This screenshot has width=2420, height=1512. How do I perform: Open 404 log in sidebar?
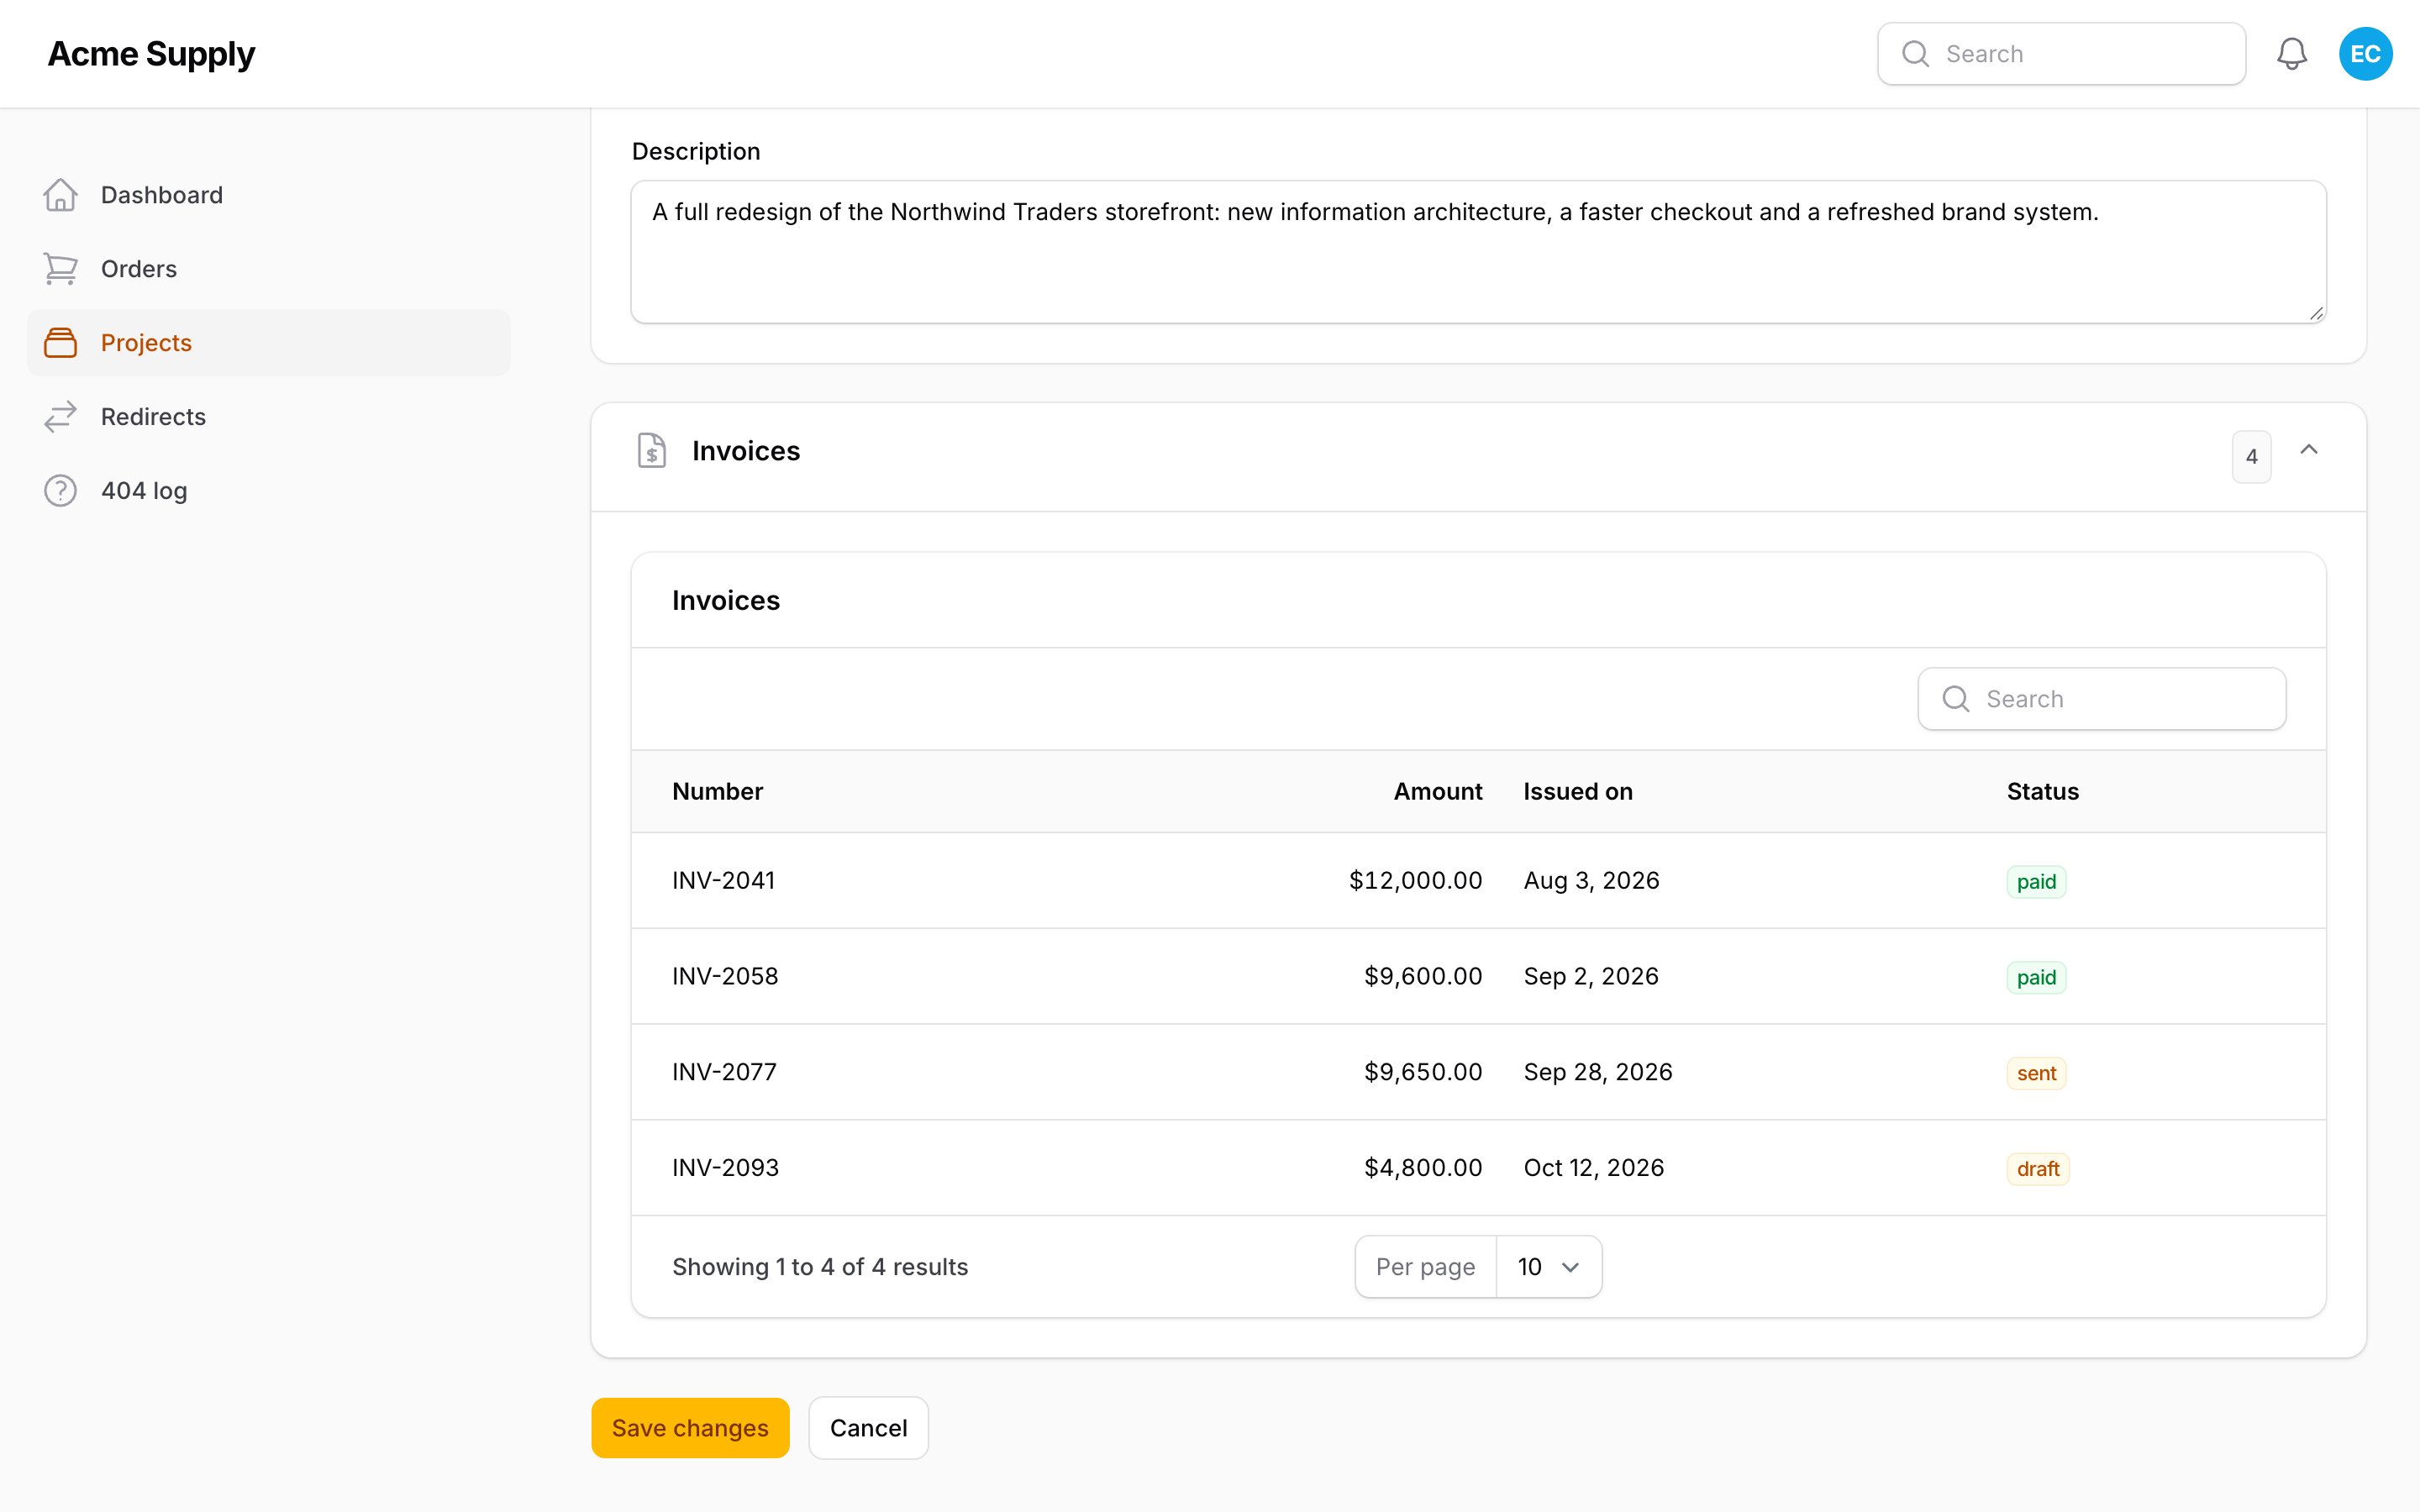(x=268, y=491)
